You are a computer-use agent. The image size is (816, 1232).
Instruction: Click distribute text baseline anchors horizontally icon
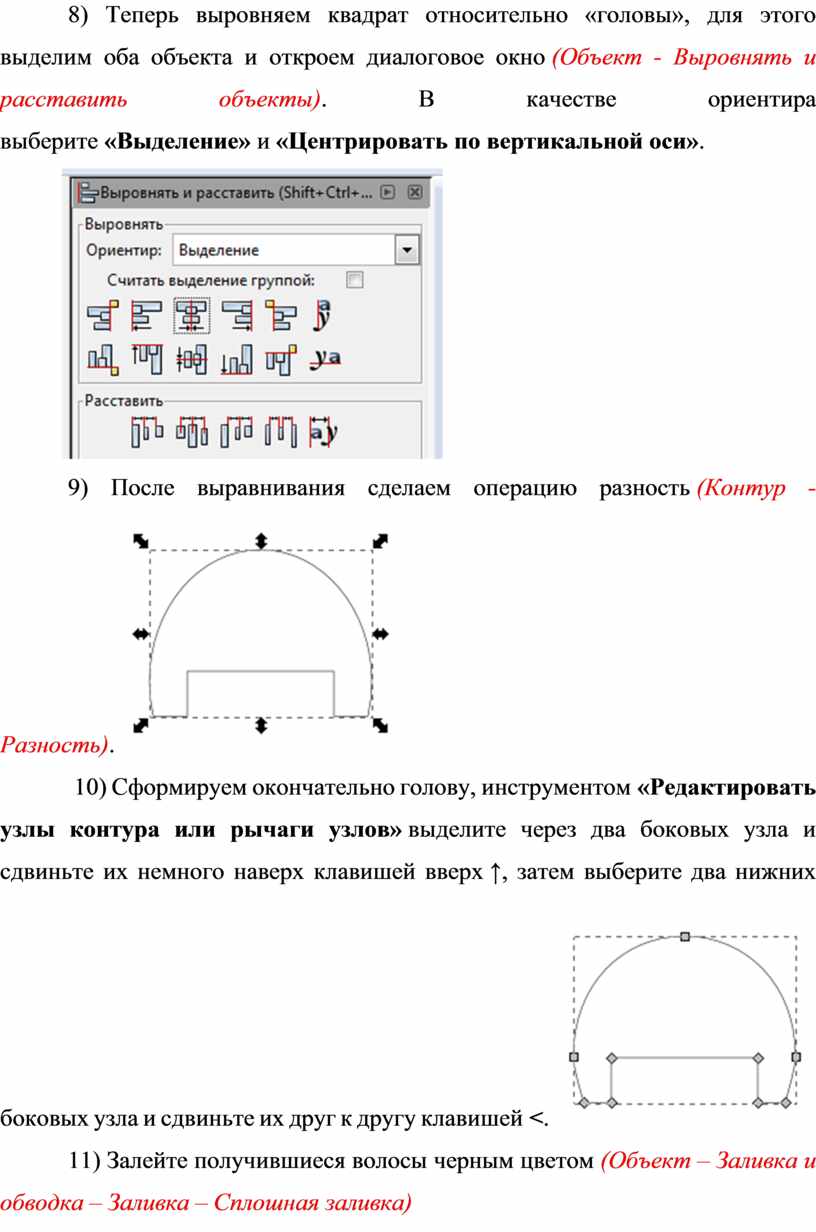[x=324, y=431]
